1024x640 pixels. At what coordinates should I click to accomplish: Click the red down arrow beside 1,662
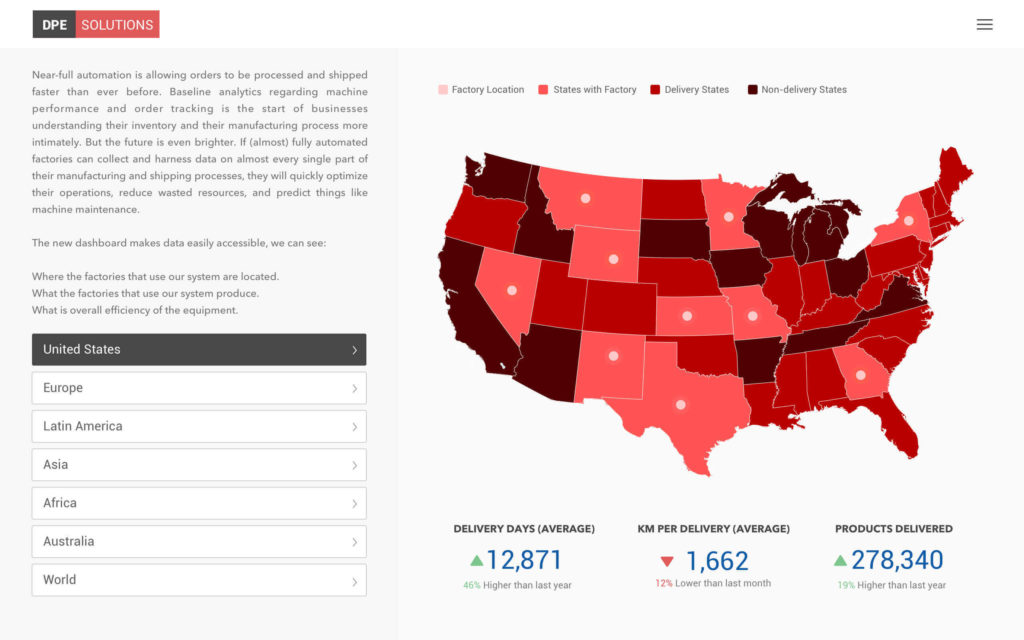click(667, 561)
